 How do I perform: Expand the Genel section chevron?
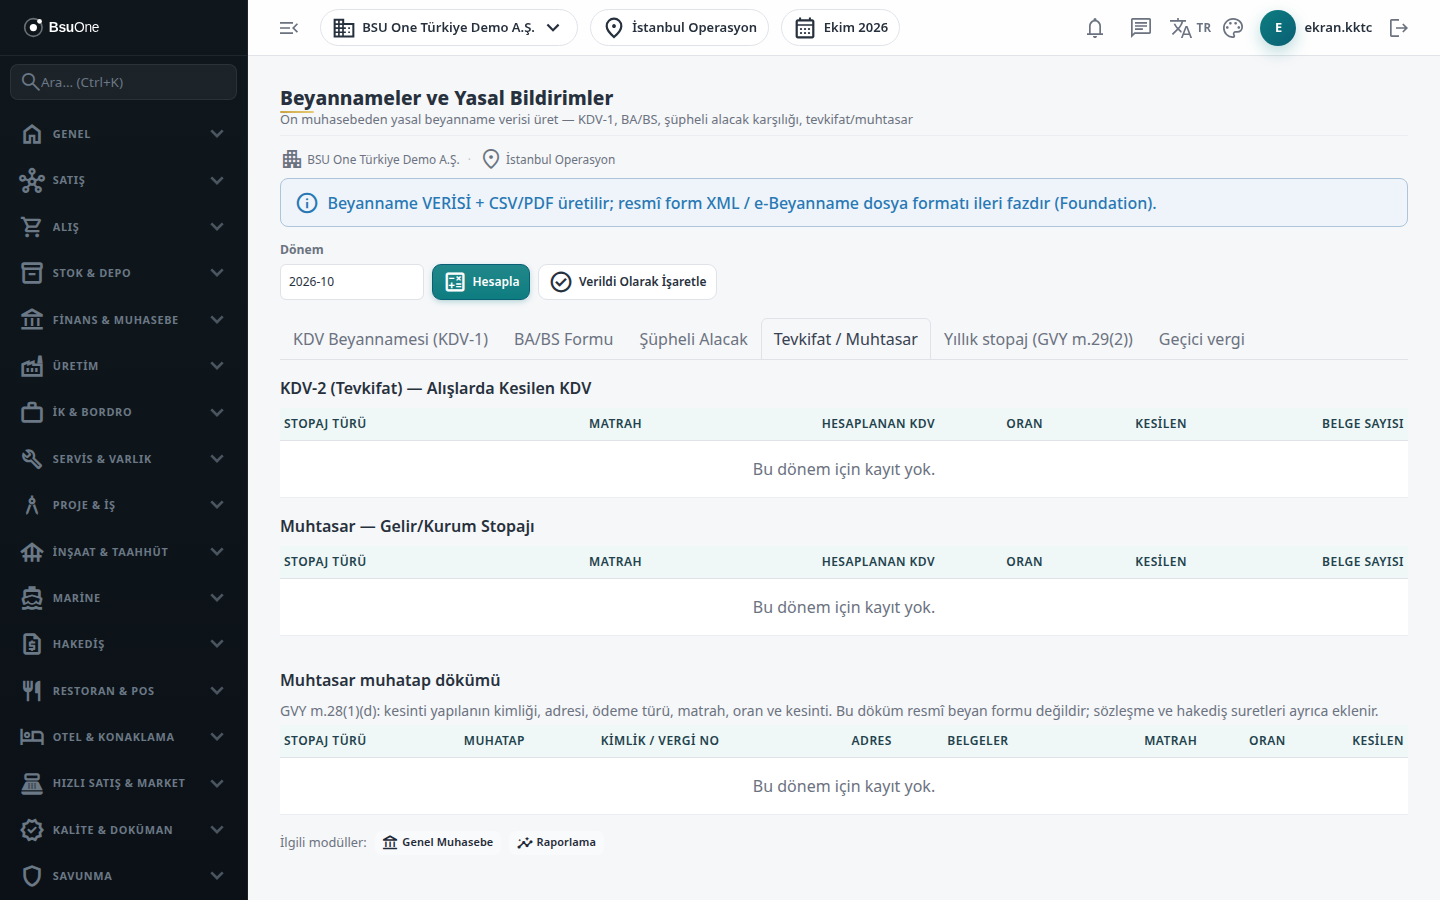pos(217,134)
